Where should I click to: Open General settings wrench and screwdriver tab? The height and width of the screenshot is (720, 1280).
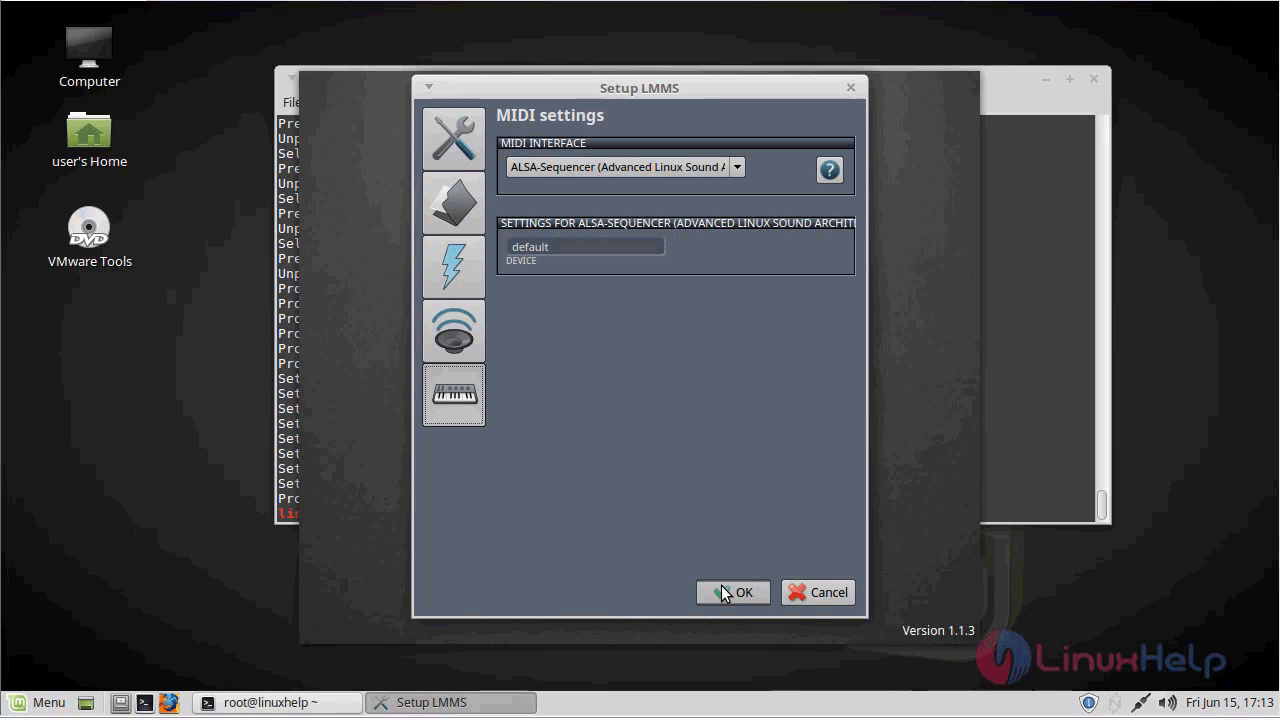click(454, 139)
